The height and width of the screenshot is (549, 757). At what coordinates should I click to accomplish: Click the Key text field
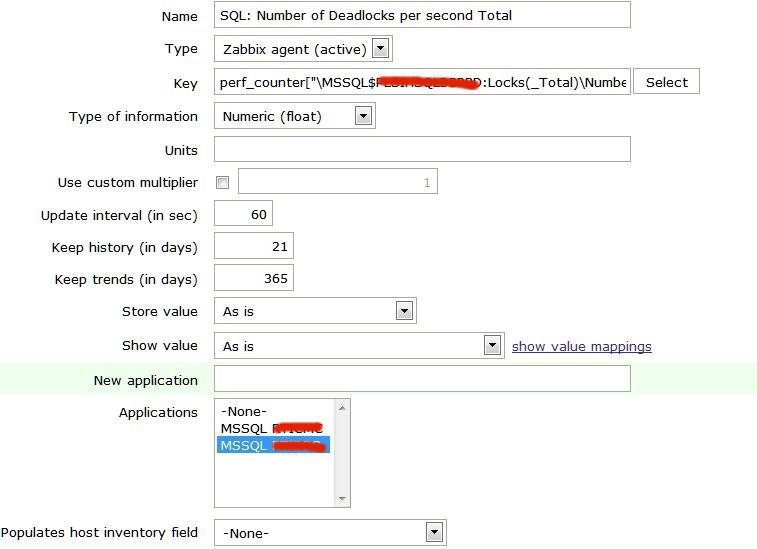pyautogui.click(x=422, y=82)
